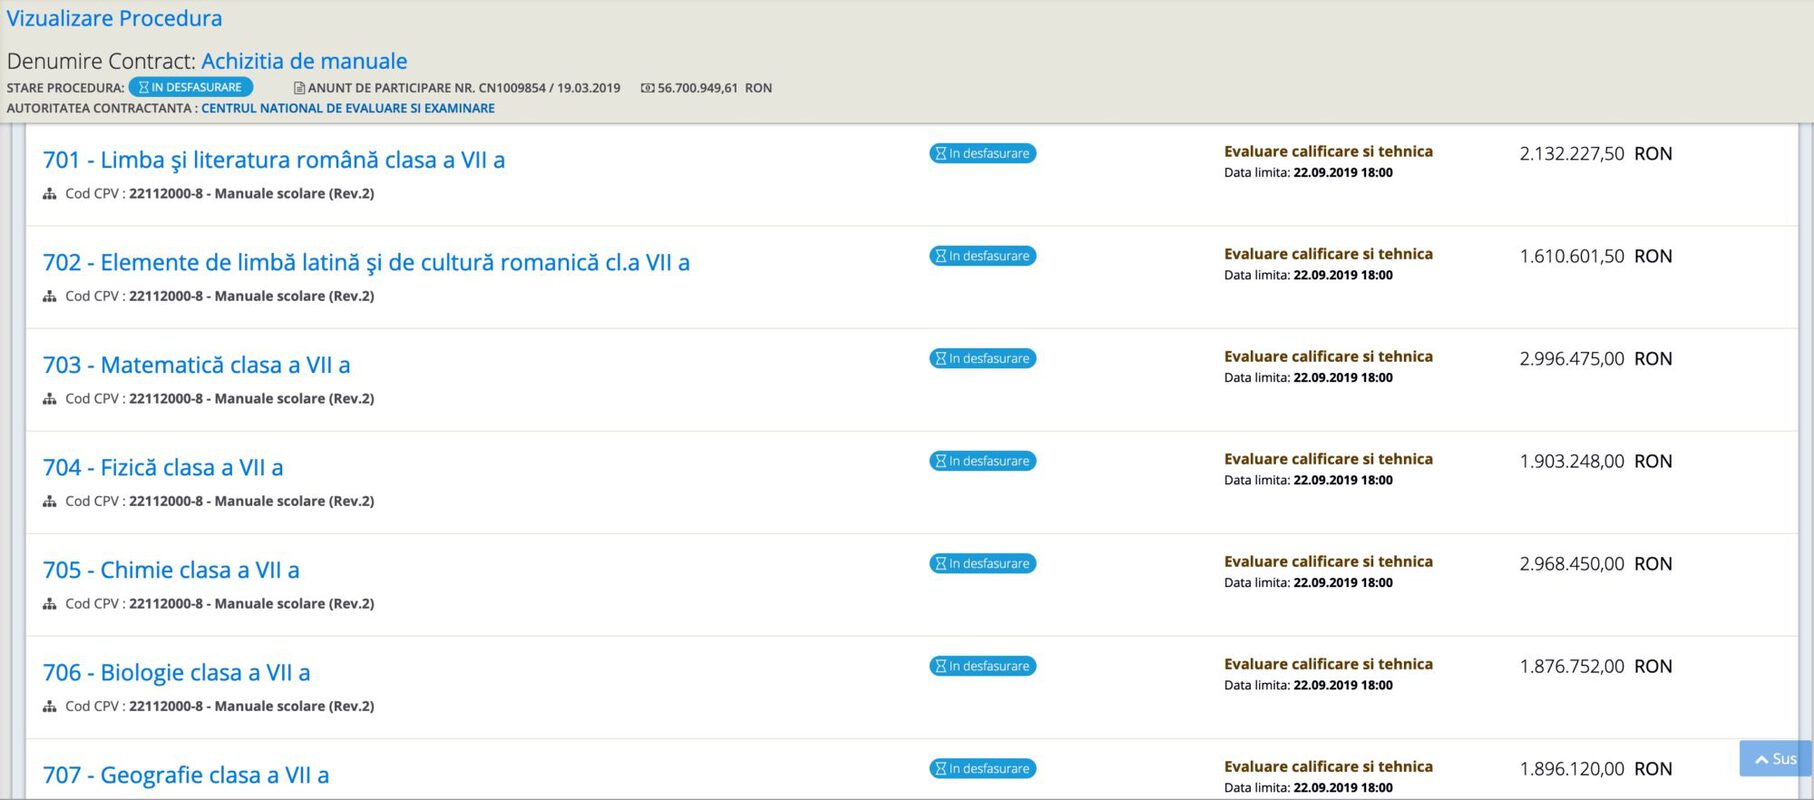Click ANUNT DE PARTICIPARE NR. CN1009854 text
Image resolution: width=1814 pixels, height=800 pixels.
pyautogui.click(x=464, y=88)
